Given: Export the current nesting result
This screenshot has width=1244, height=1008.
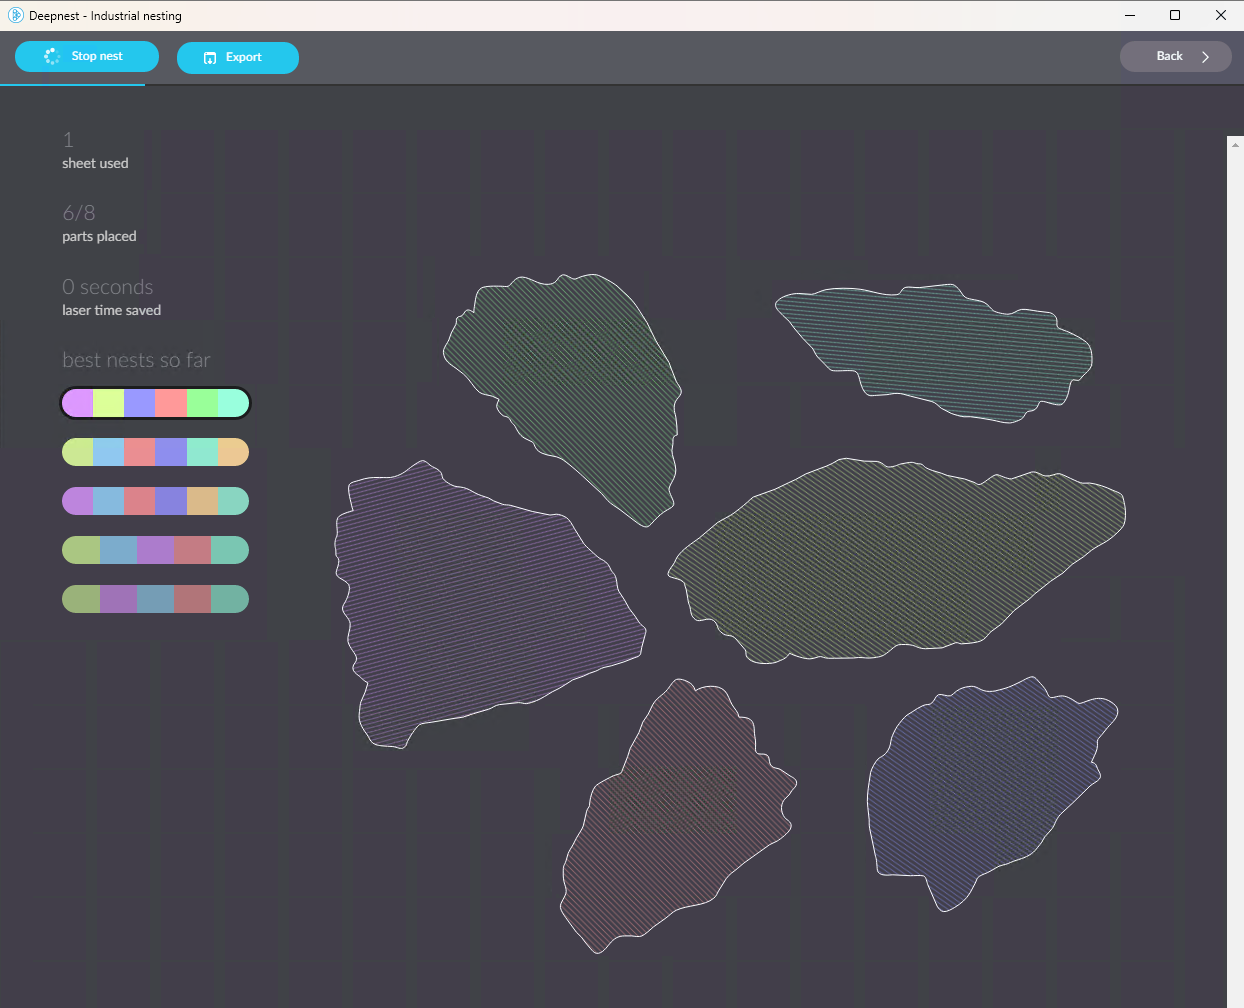Looking at the screenshot, I should point(238,58).
